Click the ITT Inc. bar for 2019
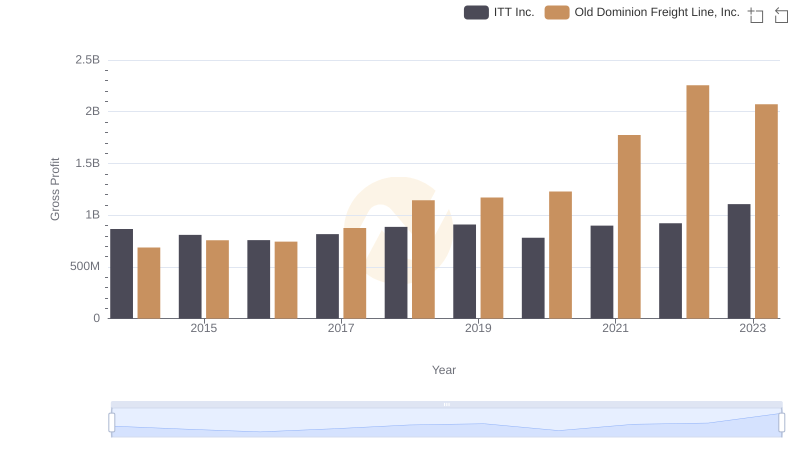Screen dimensions: 800x461 pos(464,272)
